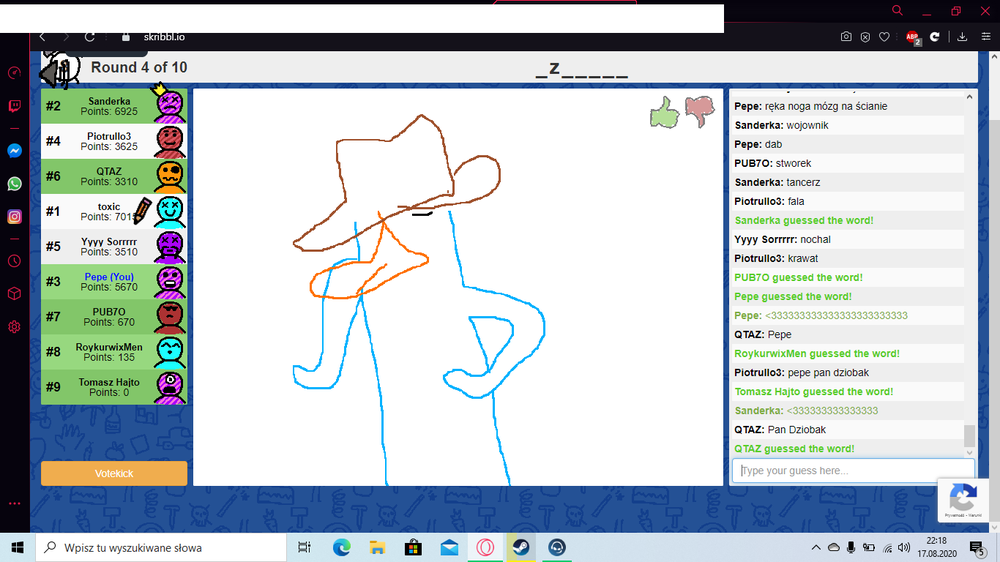Open the Adblock Plus extension

pos(913,38)
